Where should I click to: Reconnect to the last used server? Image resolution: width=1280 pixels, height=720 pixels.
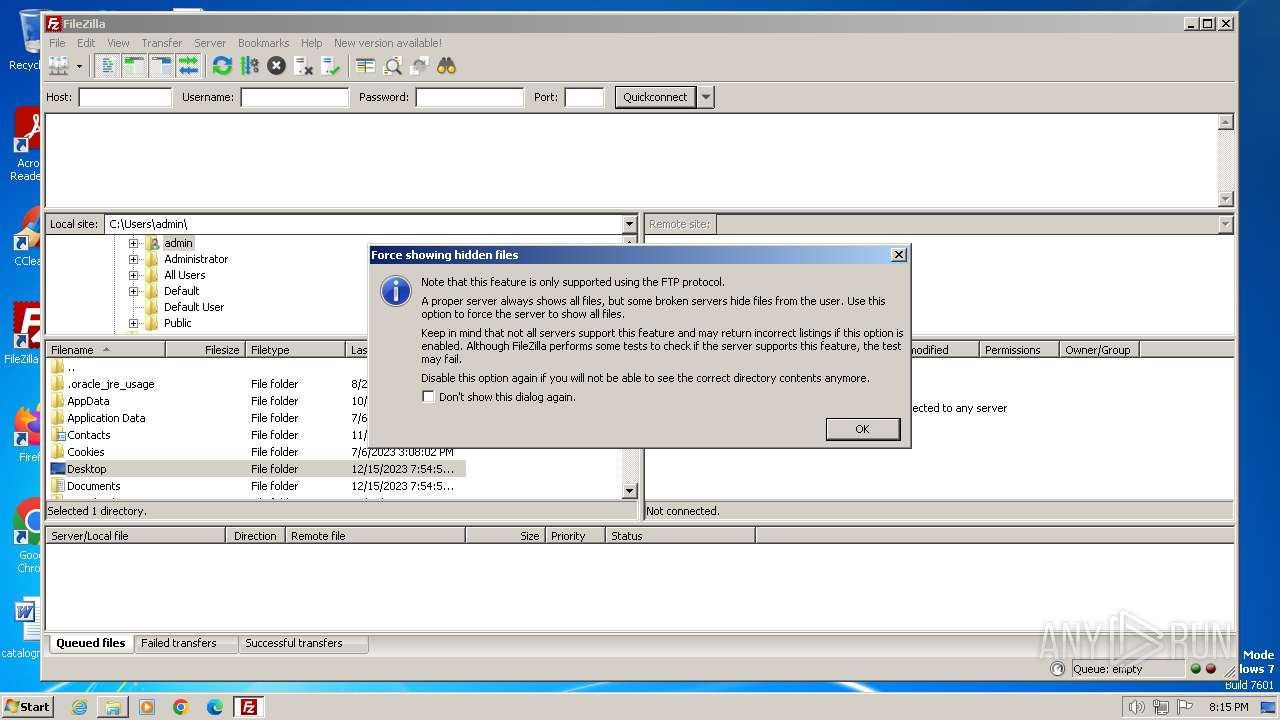331,66
